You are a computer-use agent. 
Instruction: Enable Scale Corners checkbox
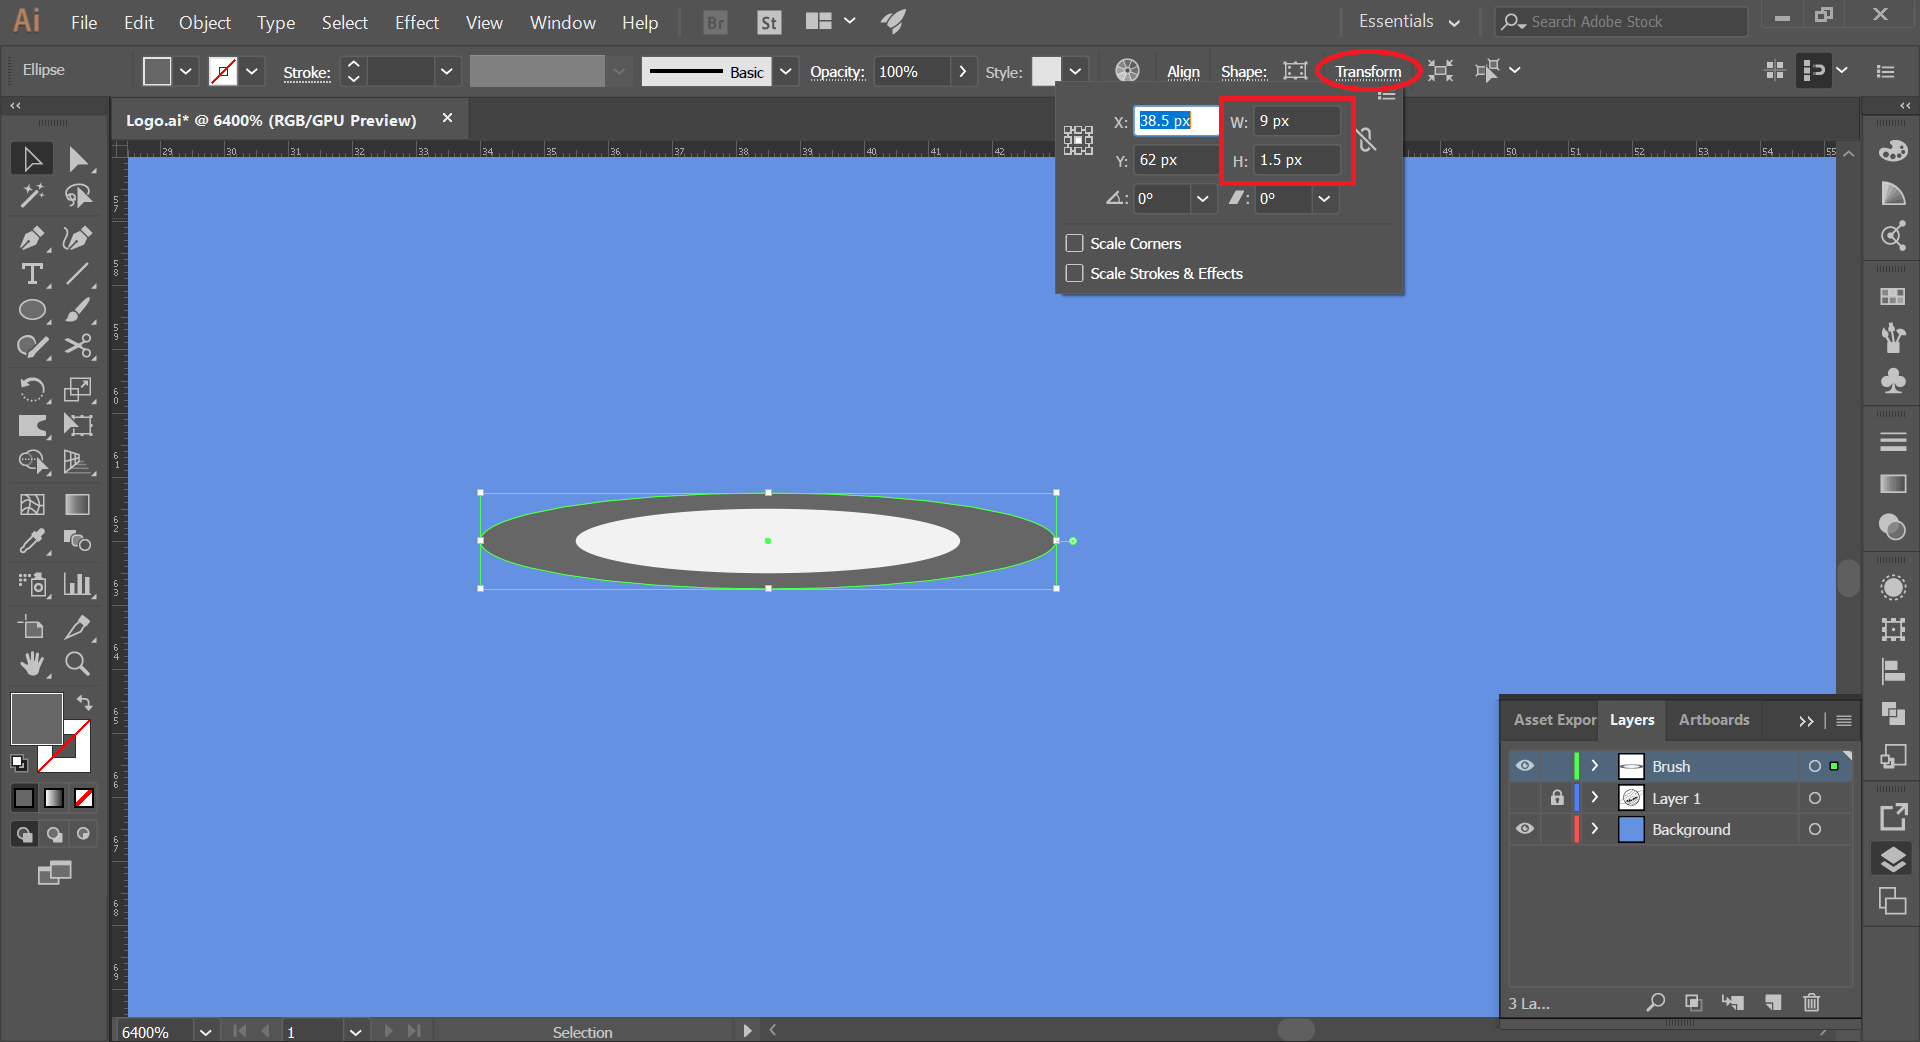(x=1075, y=243)
